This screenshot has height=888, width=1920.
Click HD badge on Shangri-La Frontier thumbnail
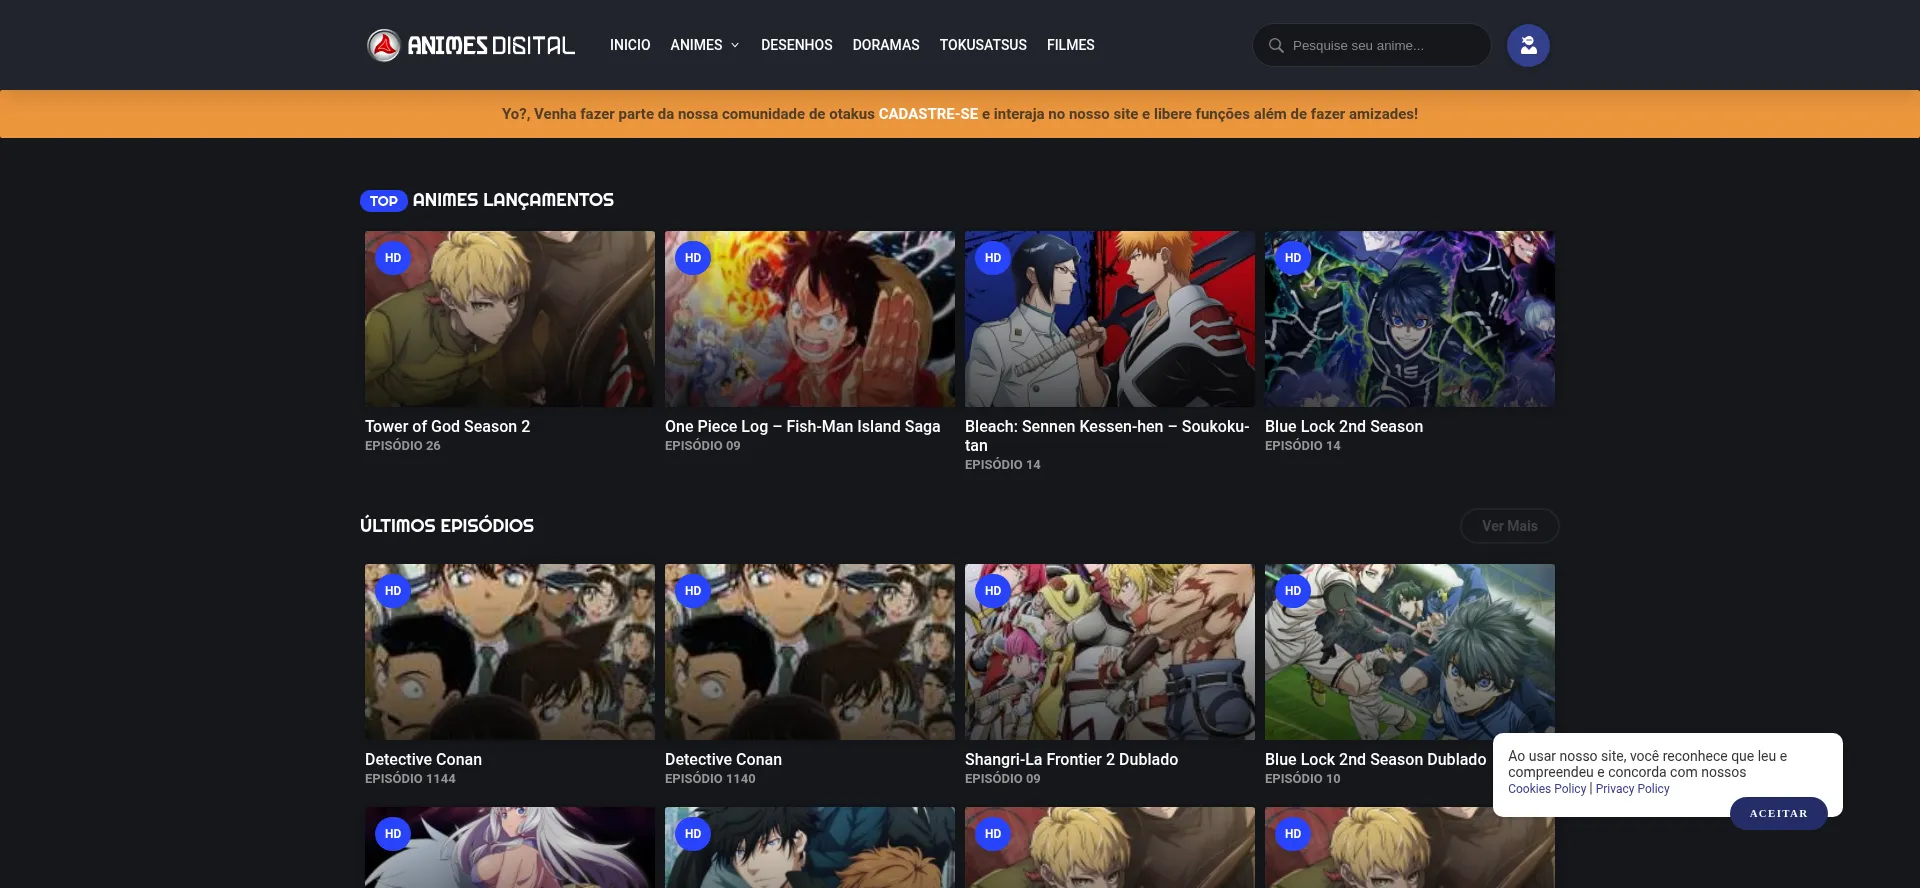point(993,591)
